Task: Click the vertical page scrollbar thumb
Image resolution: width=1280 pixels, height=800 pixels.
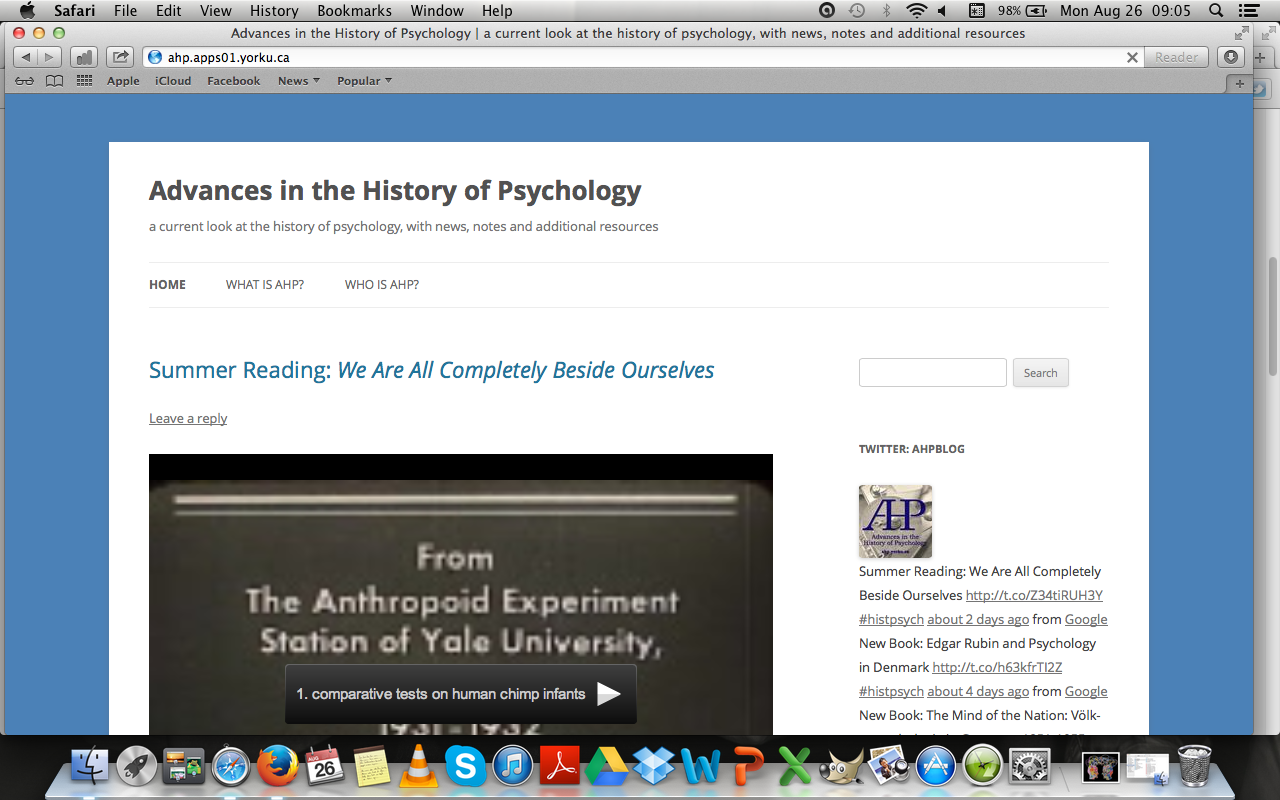Action: (1272, 315)
